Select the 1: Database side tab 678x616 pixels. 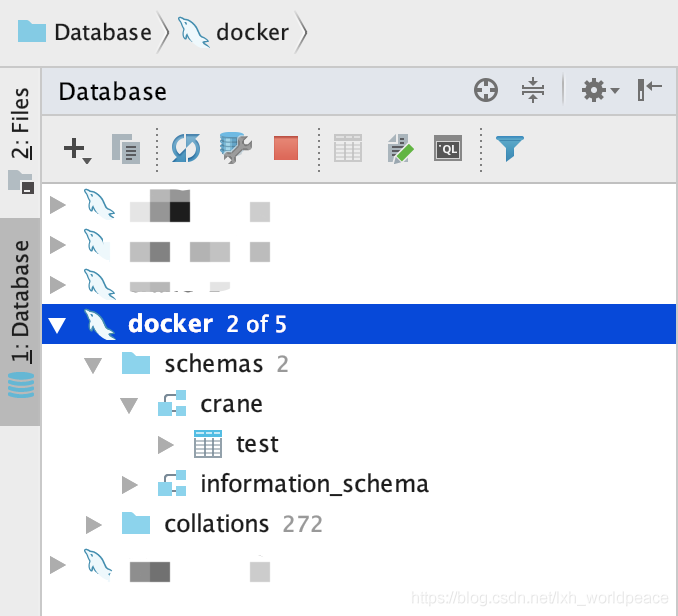point(20,320)
